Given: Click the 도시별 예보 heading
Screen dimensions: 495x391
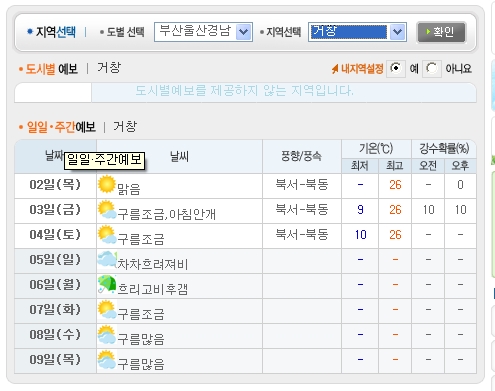Looking at the screenshot, I should pos(52,69).
